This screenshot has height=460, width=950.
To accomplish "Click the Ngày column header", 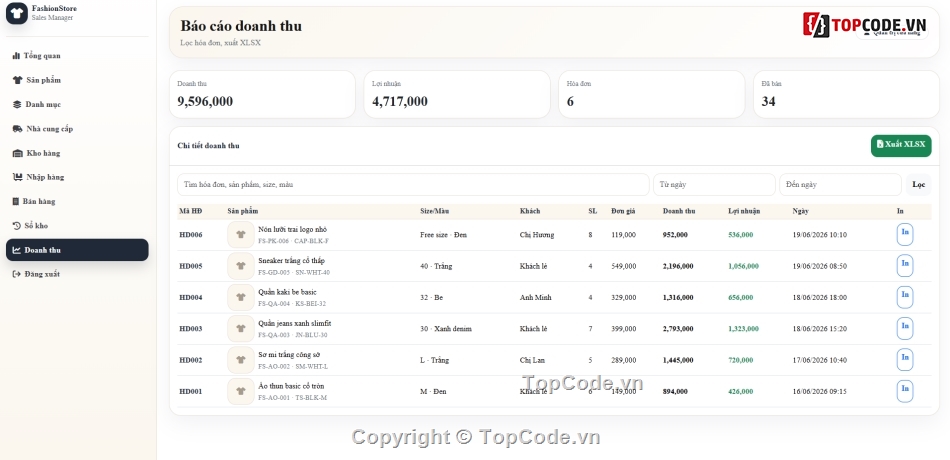I will 800,211.
